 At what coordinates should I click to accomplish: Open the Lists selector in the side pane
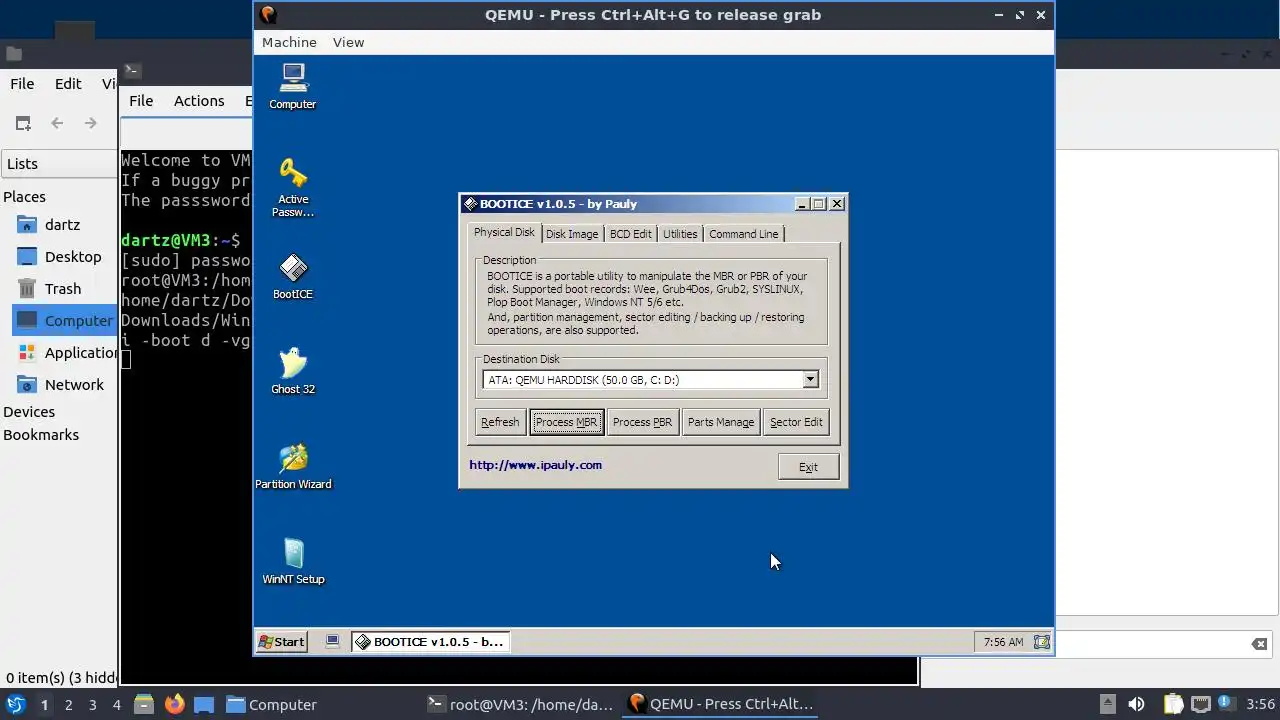click(x=60, y=164)
